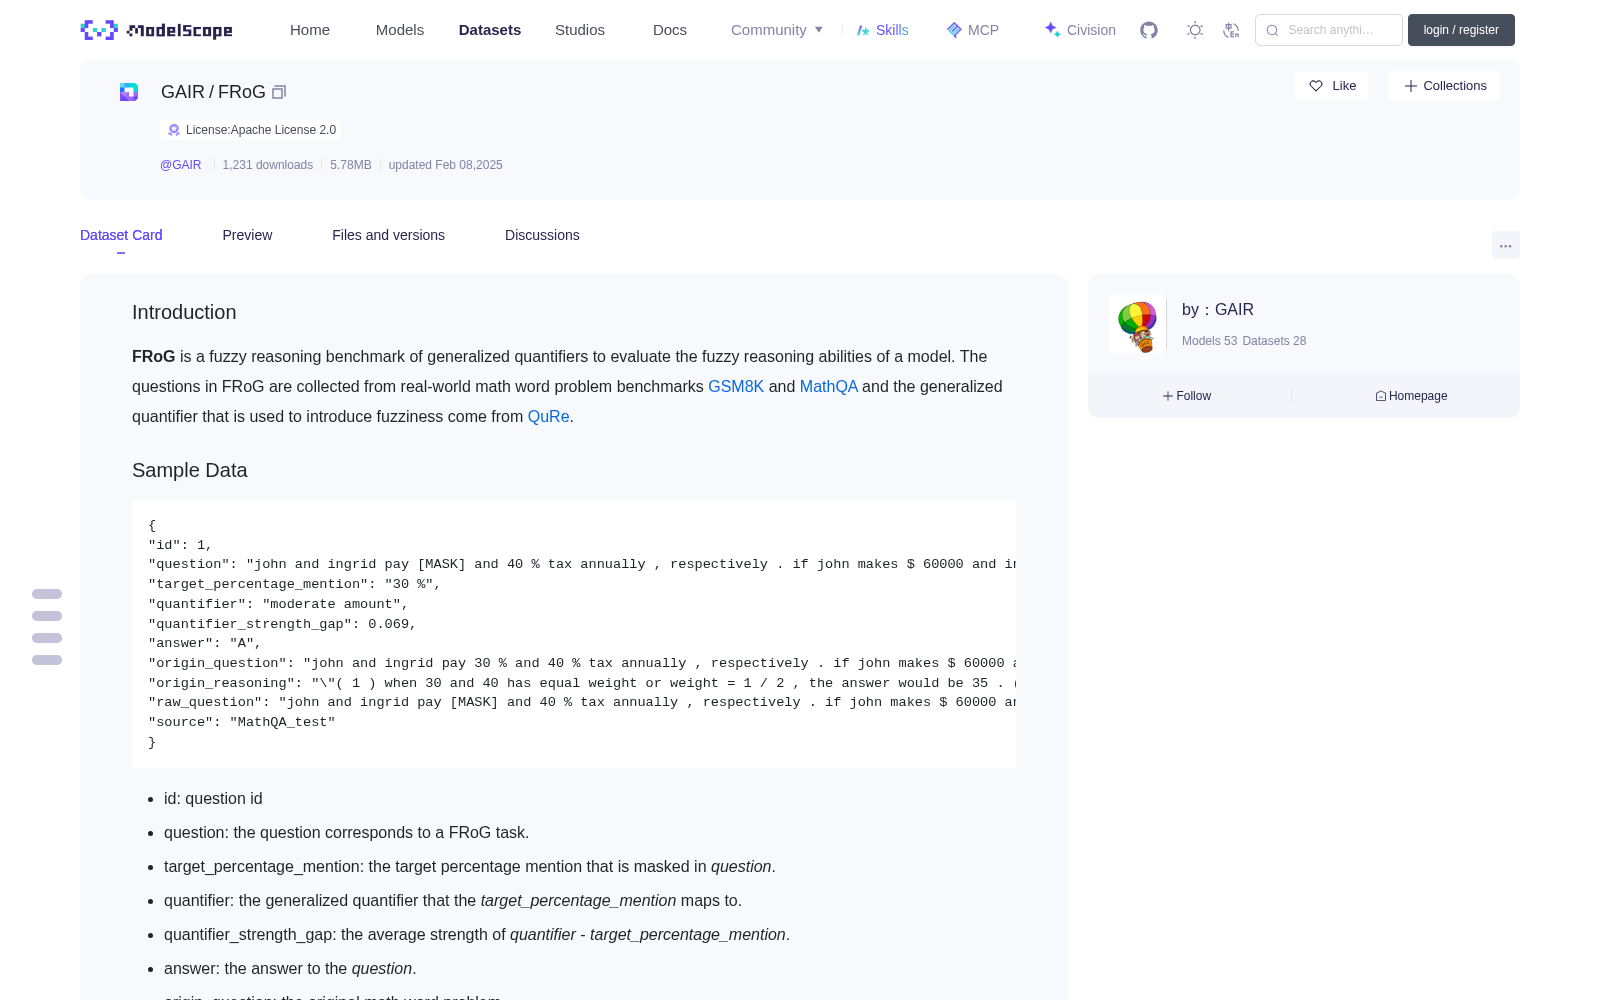Click the '1,231 downloads' text
Viewport: 1600px width, 1000px height.
(268, 165)
